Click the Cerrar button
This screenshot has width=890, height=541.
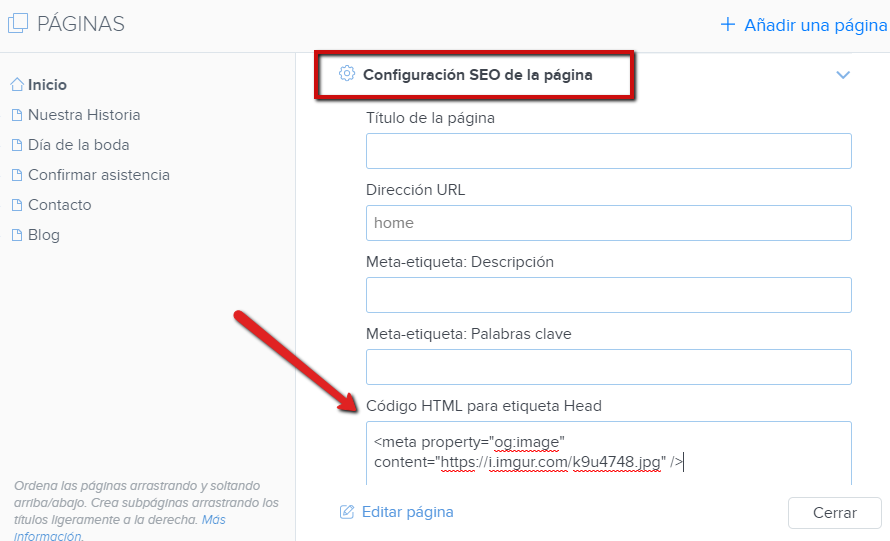(834, 513)
